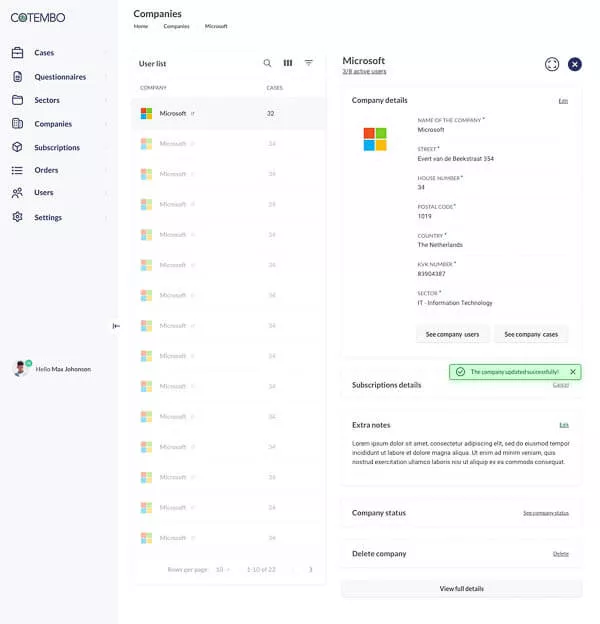This screenshot has width=600, height=624.
Task: Click Max Johnson's profile avatar
Action: tap(20, 369)
